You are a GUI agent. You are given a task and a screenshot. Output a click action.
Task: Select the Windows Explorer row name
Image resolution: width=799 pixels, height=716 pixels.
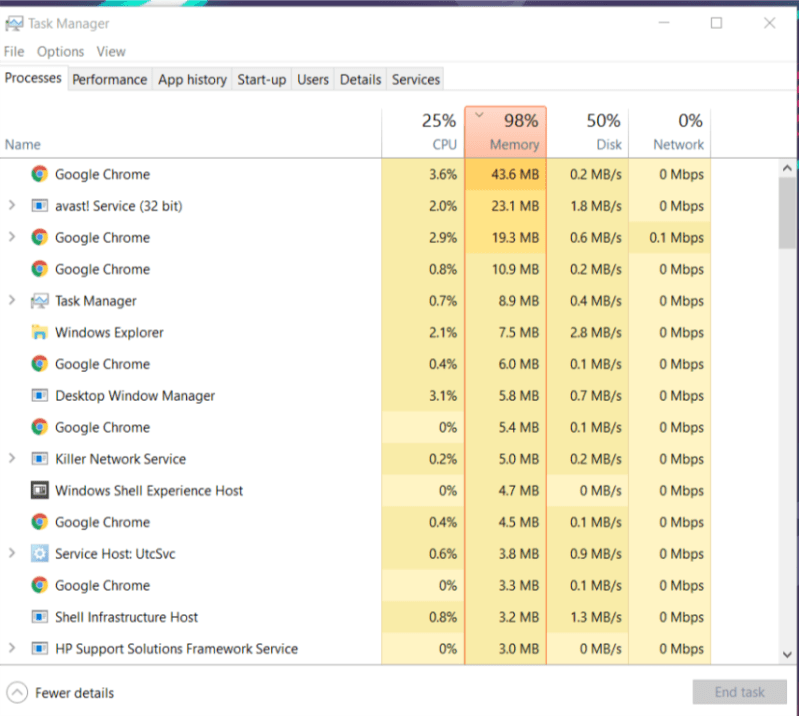point(109,332)
